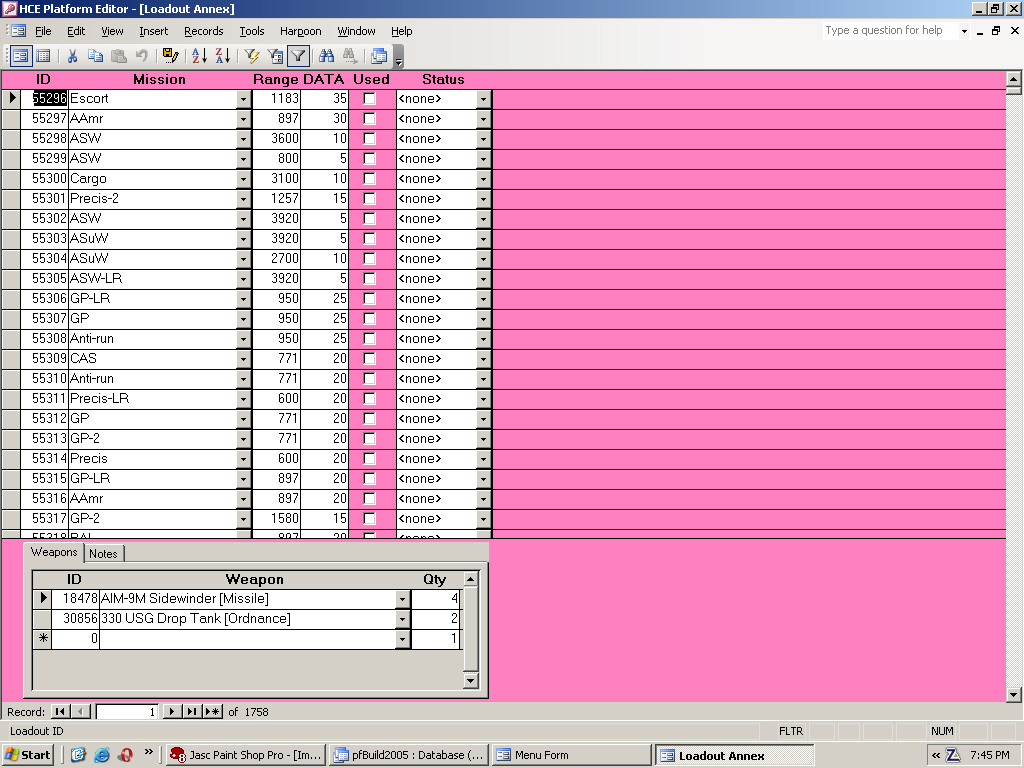Click the Copy toolbar icon
The width and height of the screenshot is (1024, 768).
pyautogui.click(x=96, y=56)
